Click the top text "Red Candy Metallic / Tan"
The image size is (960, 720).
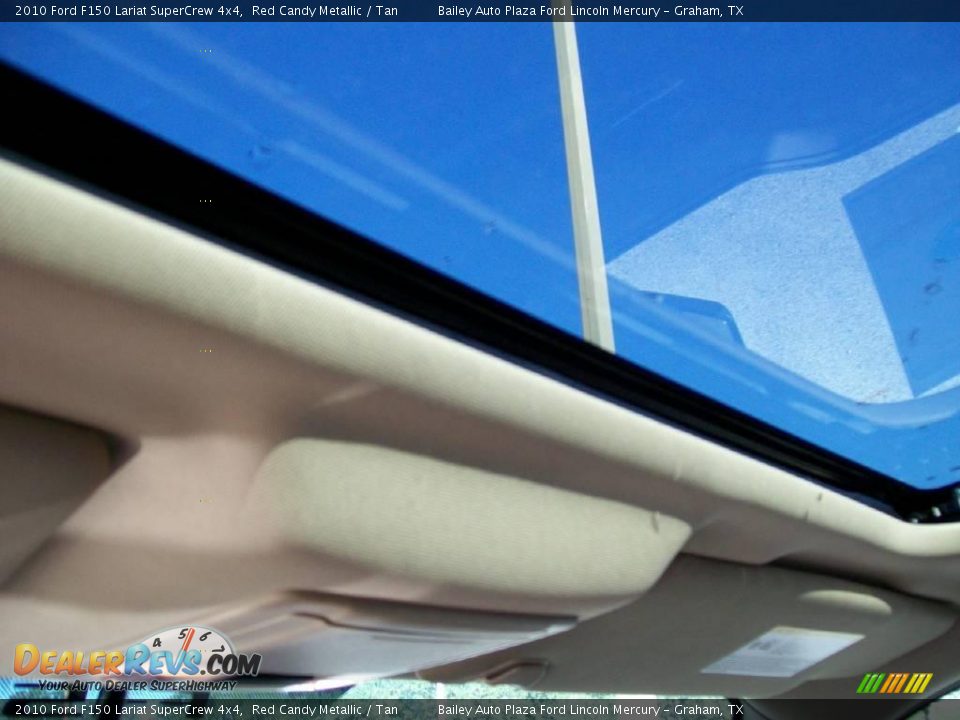coord(324,10)
